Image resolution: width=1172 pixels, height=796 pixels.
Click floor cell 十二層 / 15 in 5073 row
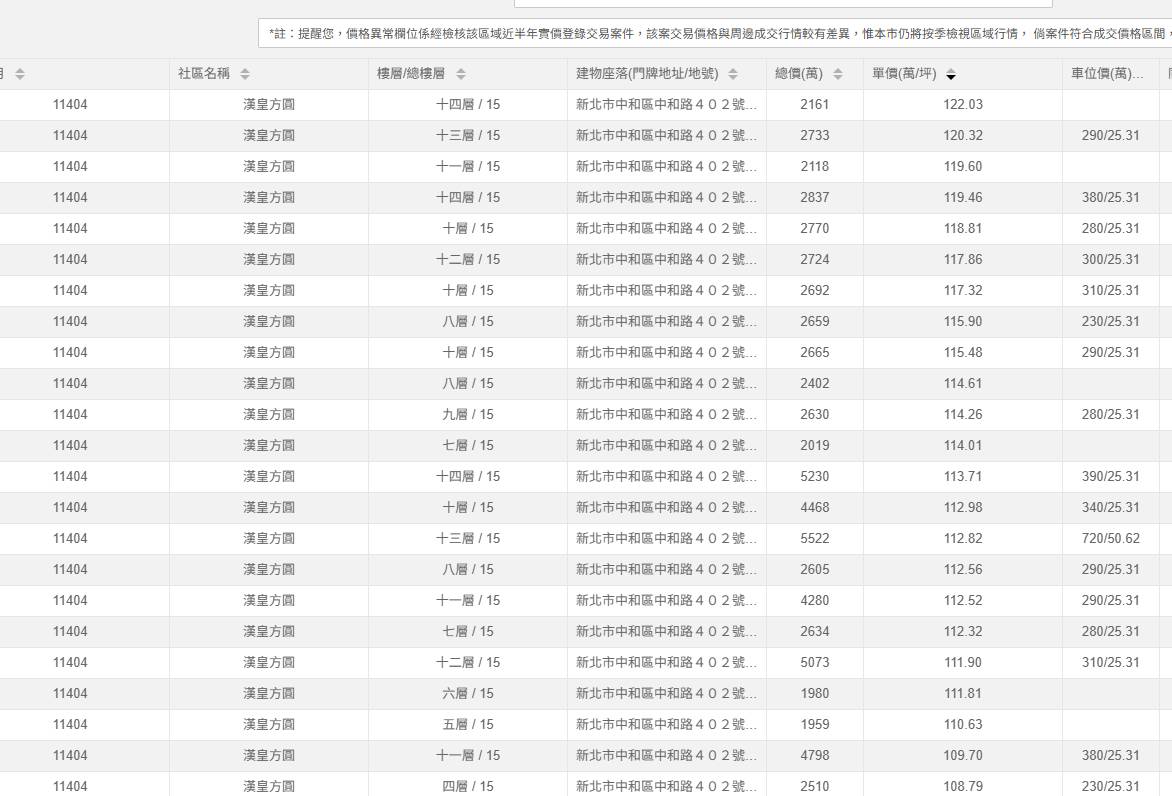[468, 663]
